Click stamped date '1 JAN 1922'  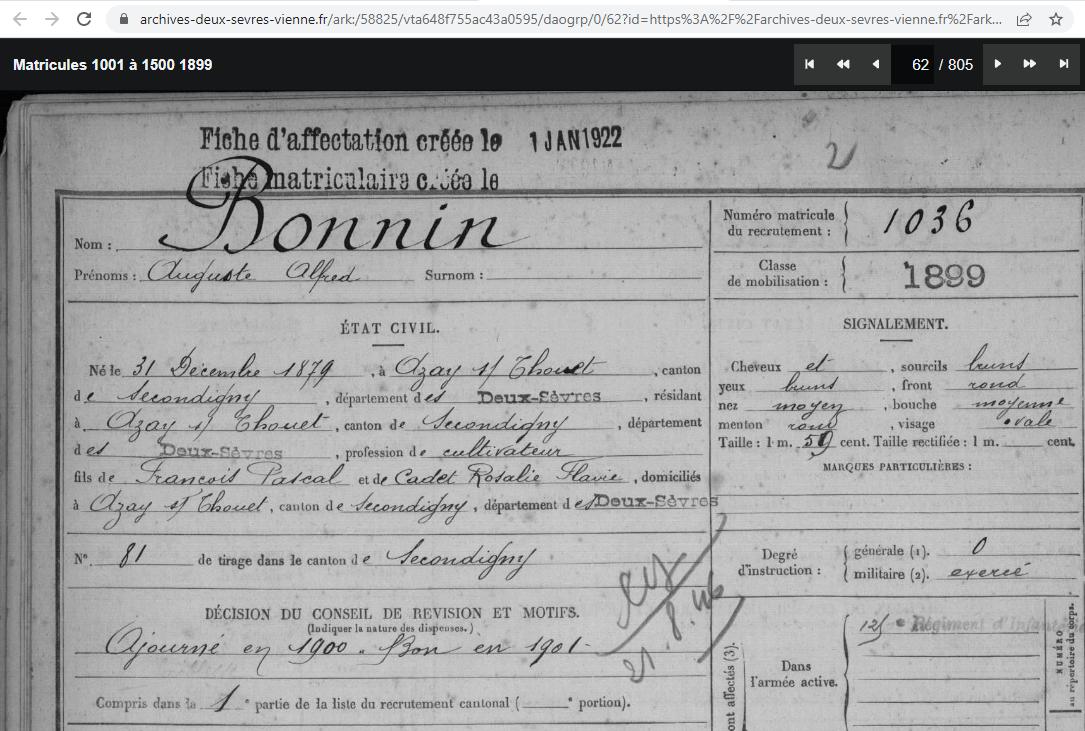tap(576, 140)
